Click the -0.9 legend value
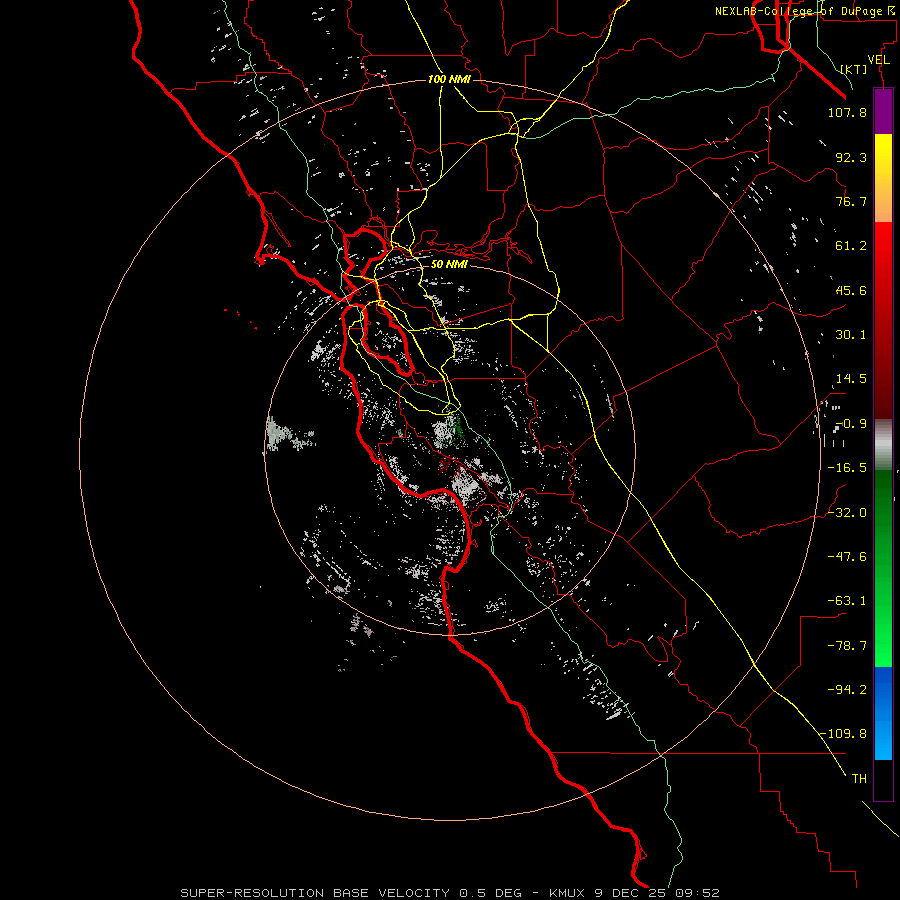 [x=851, y=424]
